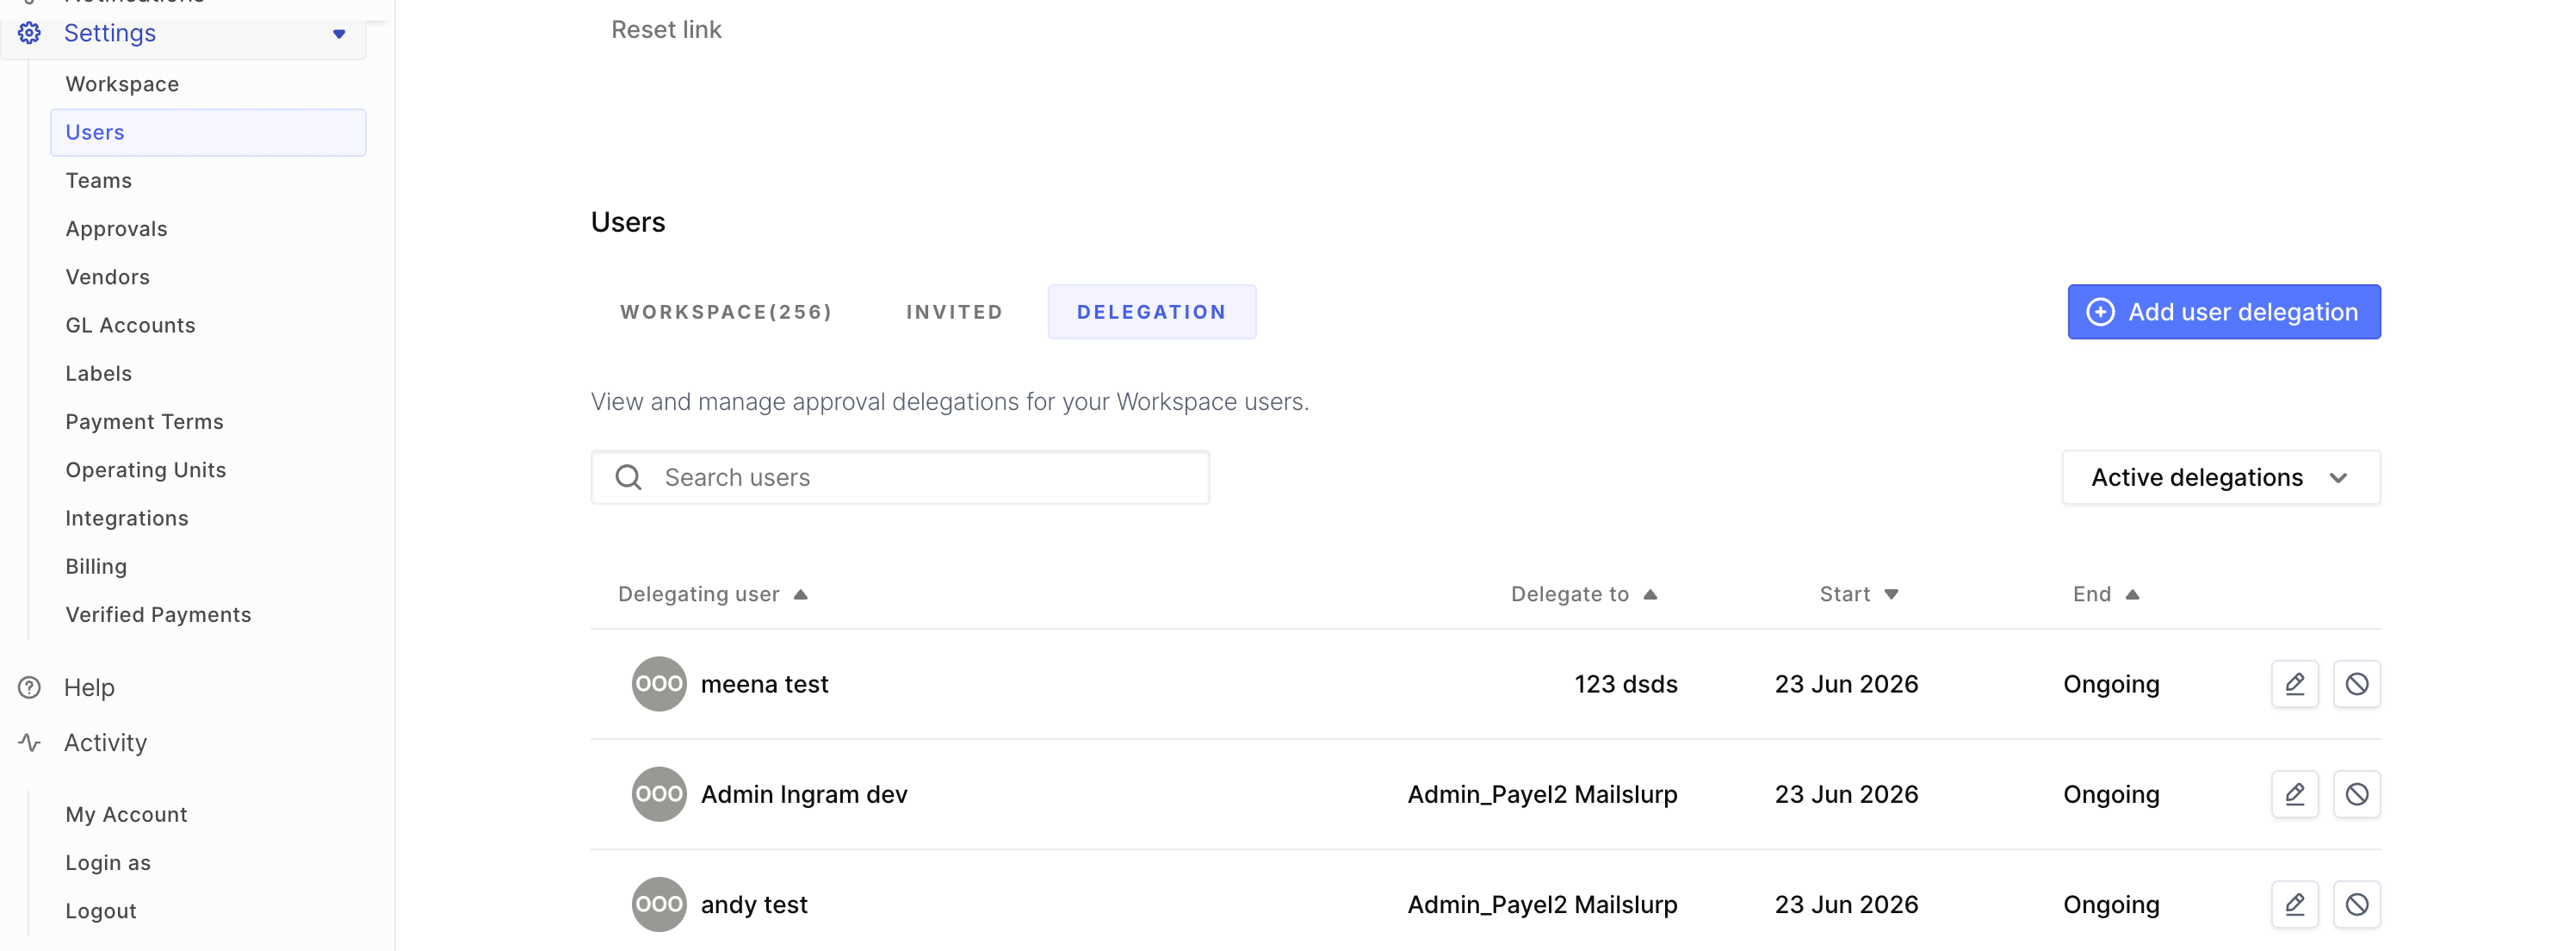Image resolution: width=2576 pixels, height=951 pixels.
Task: Cancel andy test delegation
Action: click(x=2356, y=905)
